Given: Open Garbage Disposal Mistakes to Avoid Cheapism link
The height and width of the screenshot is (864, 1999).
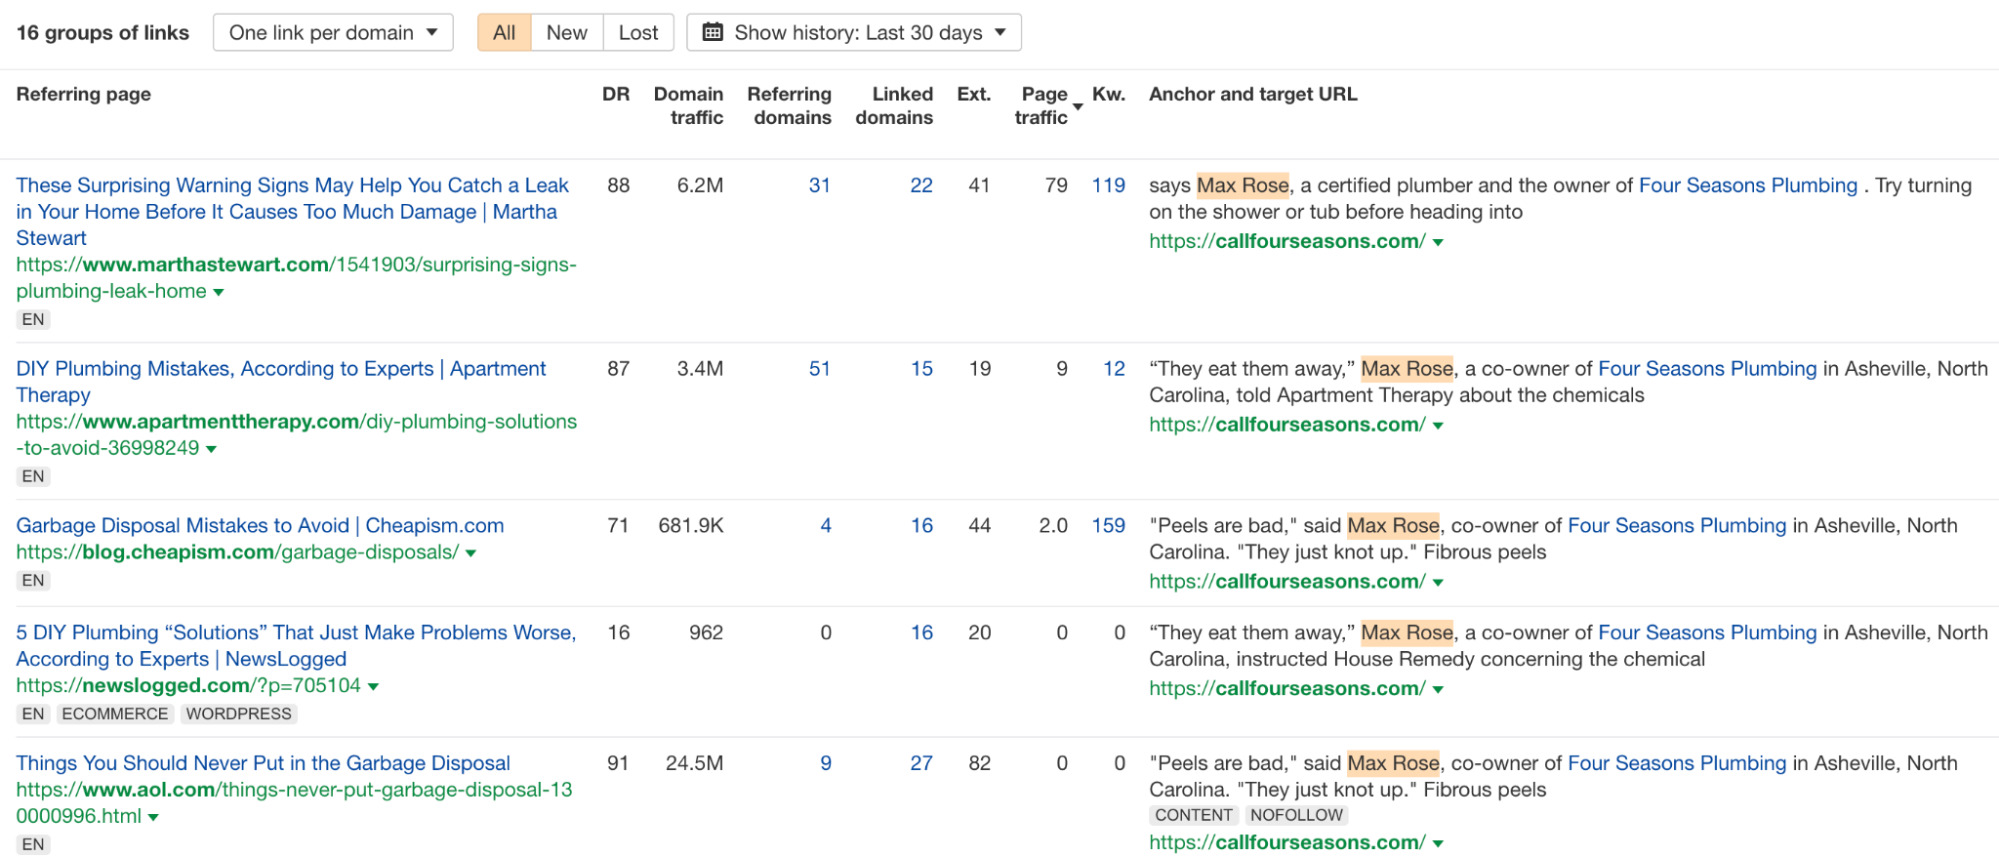Looking at the screenshot, I should (x=260, y=525).
